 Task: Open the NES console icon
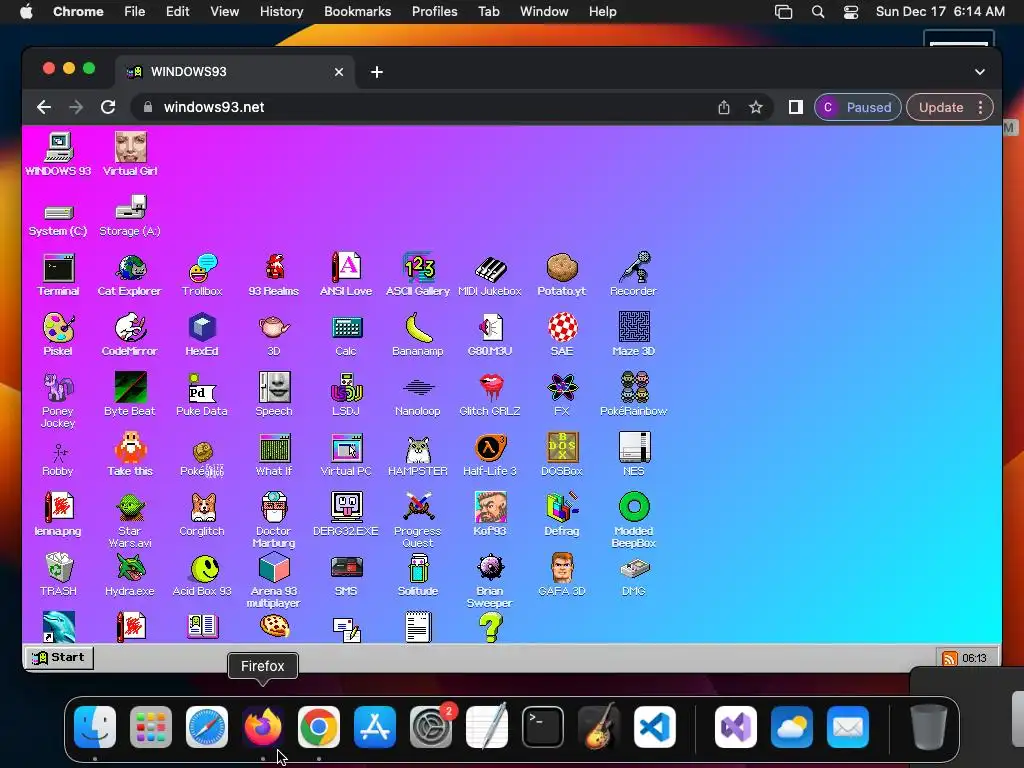click(x=633, y=455)
